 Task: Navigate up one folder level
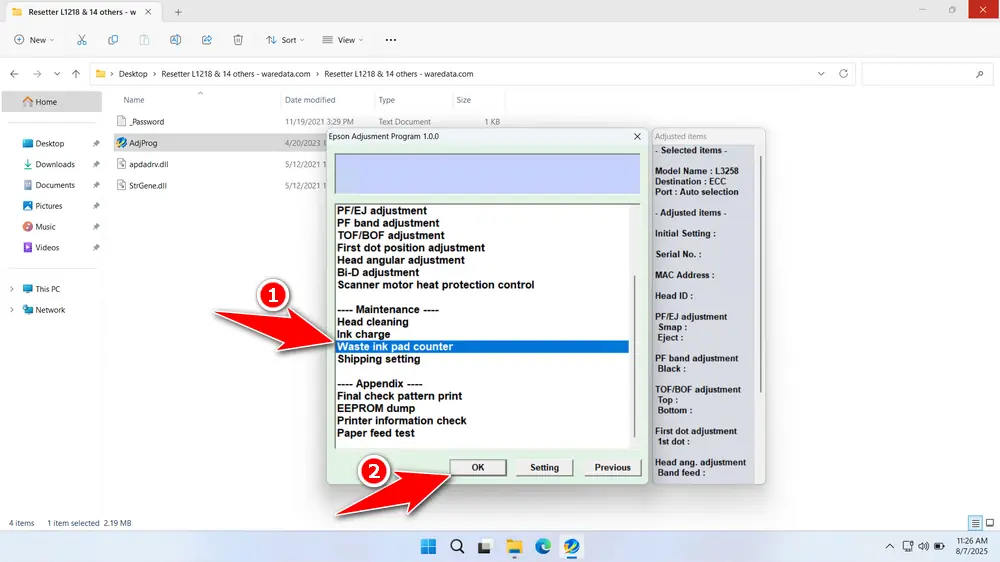(76, 74)
